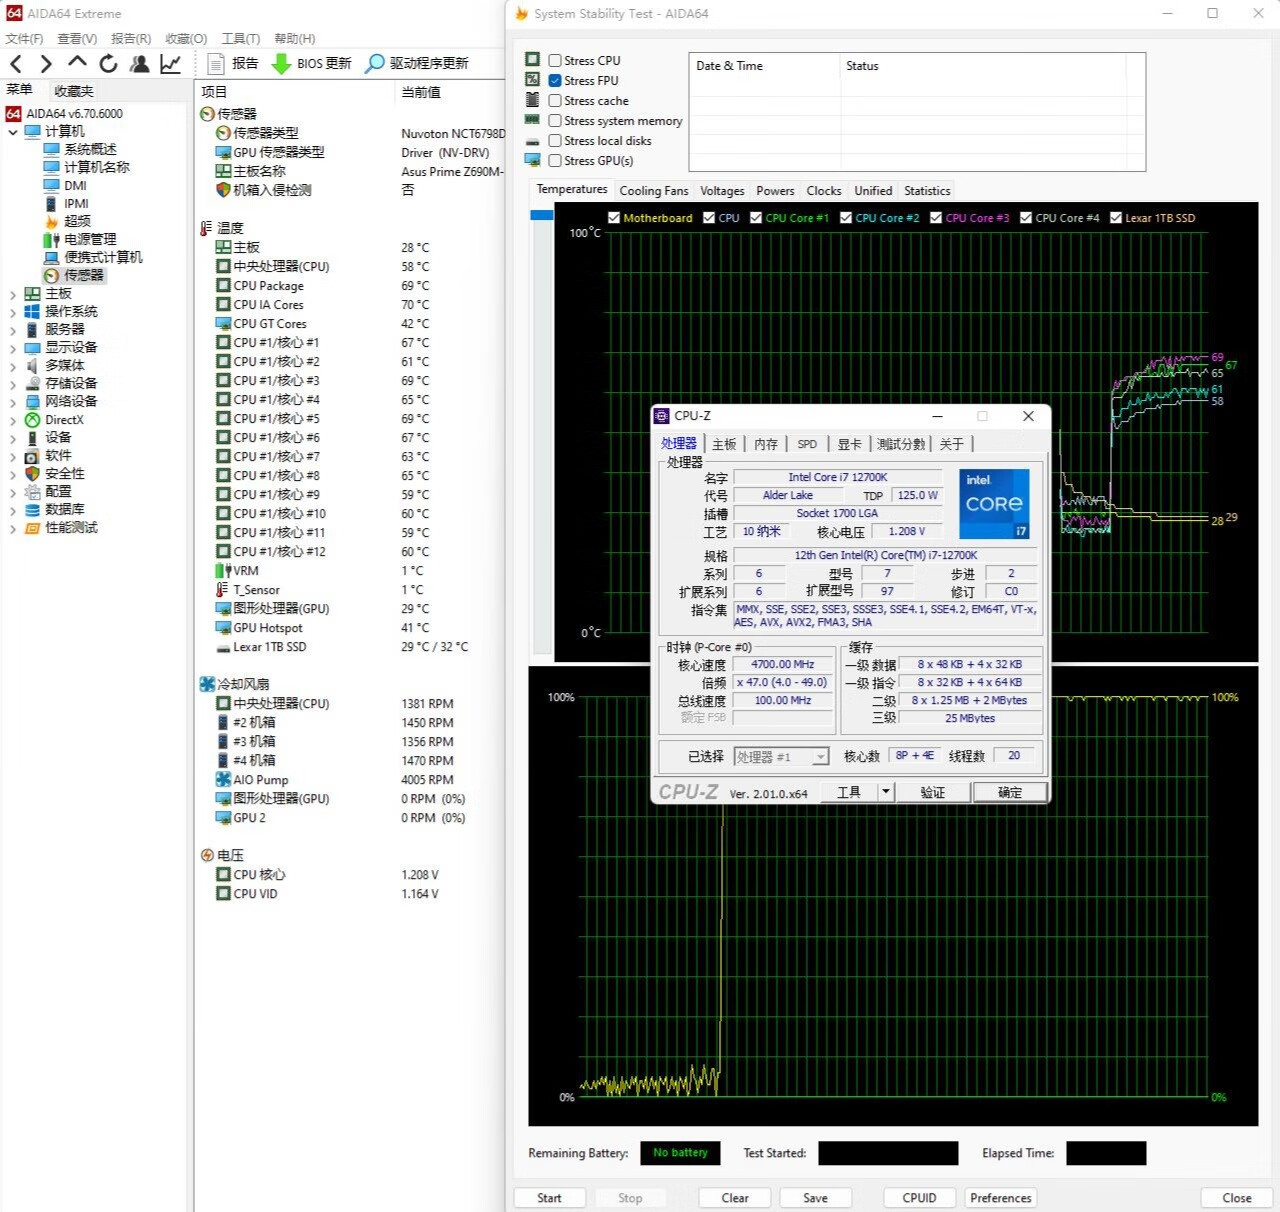Screen dimensions: 1280x1212
Task: Click the Clear button
Action: [735, 1198]
